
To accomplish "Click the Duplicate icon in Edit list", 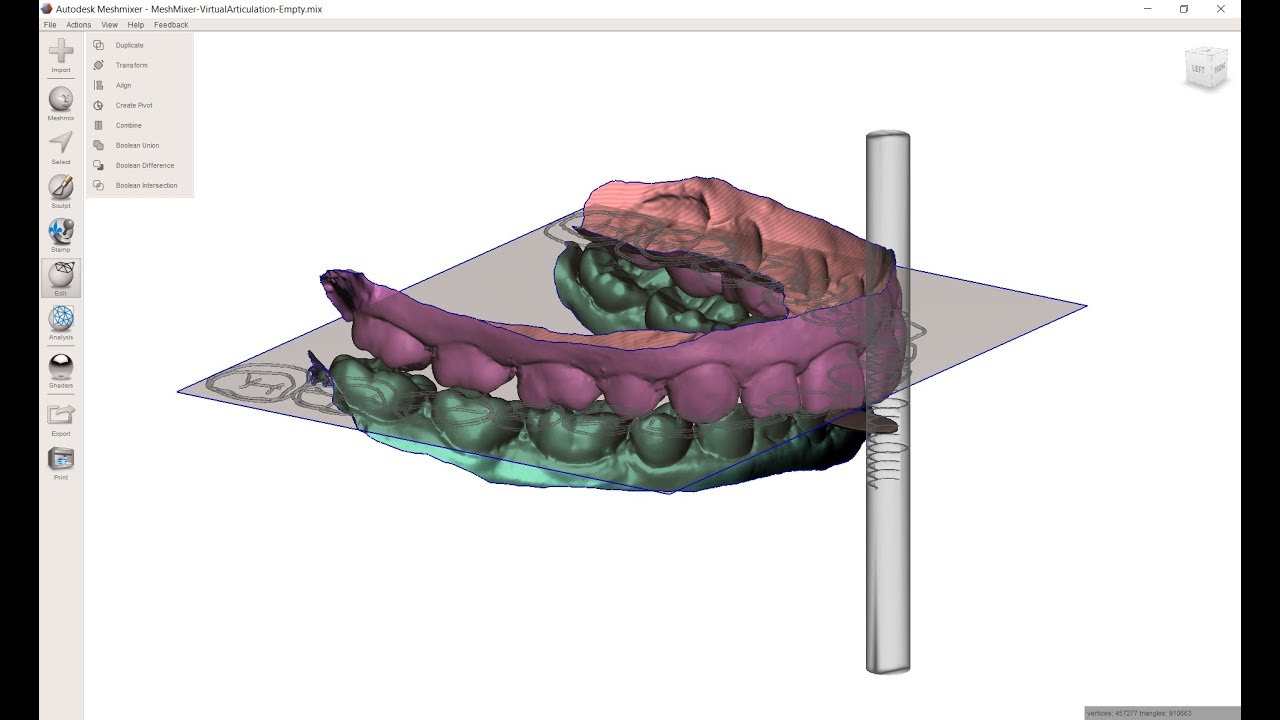I will pyautogui.click(x=98, y=45).
